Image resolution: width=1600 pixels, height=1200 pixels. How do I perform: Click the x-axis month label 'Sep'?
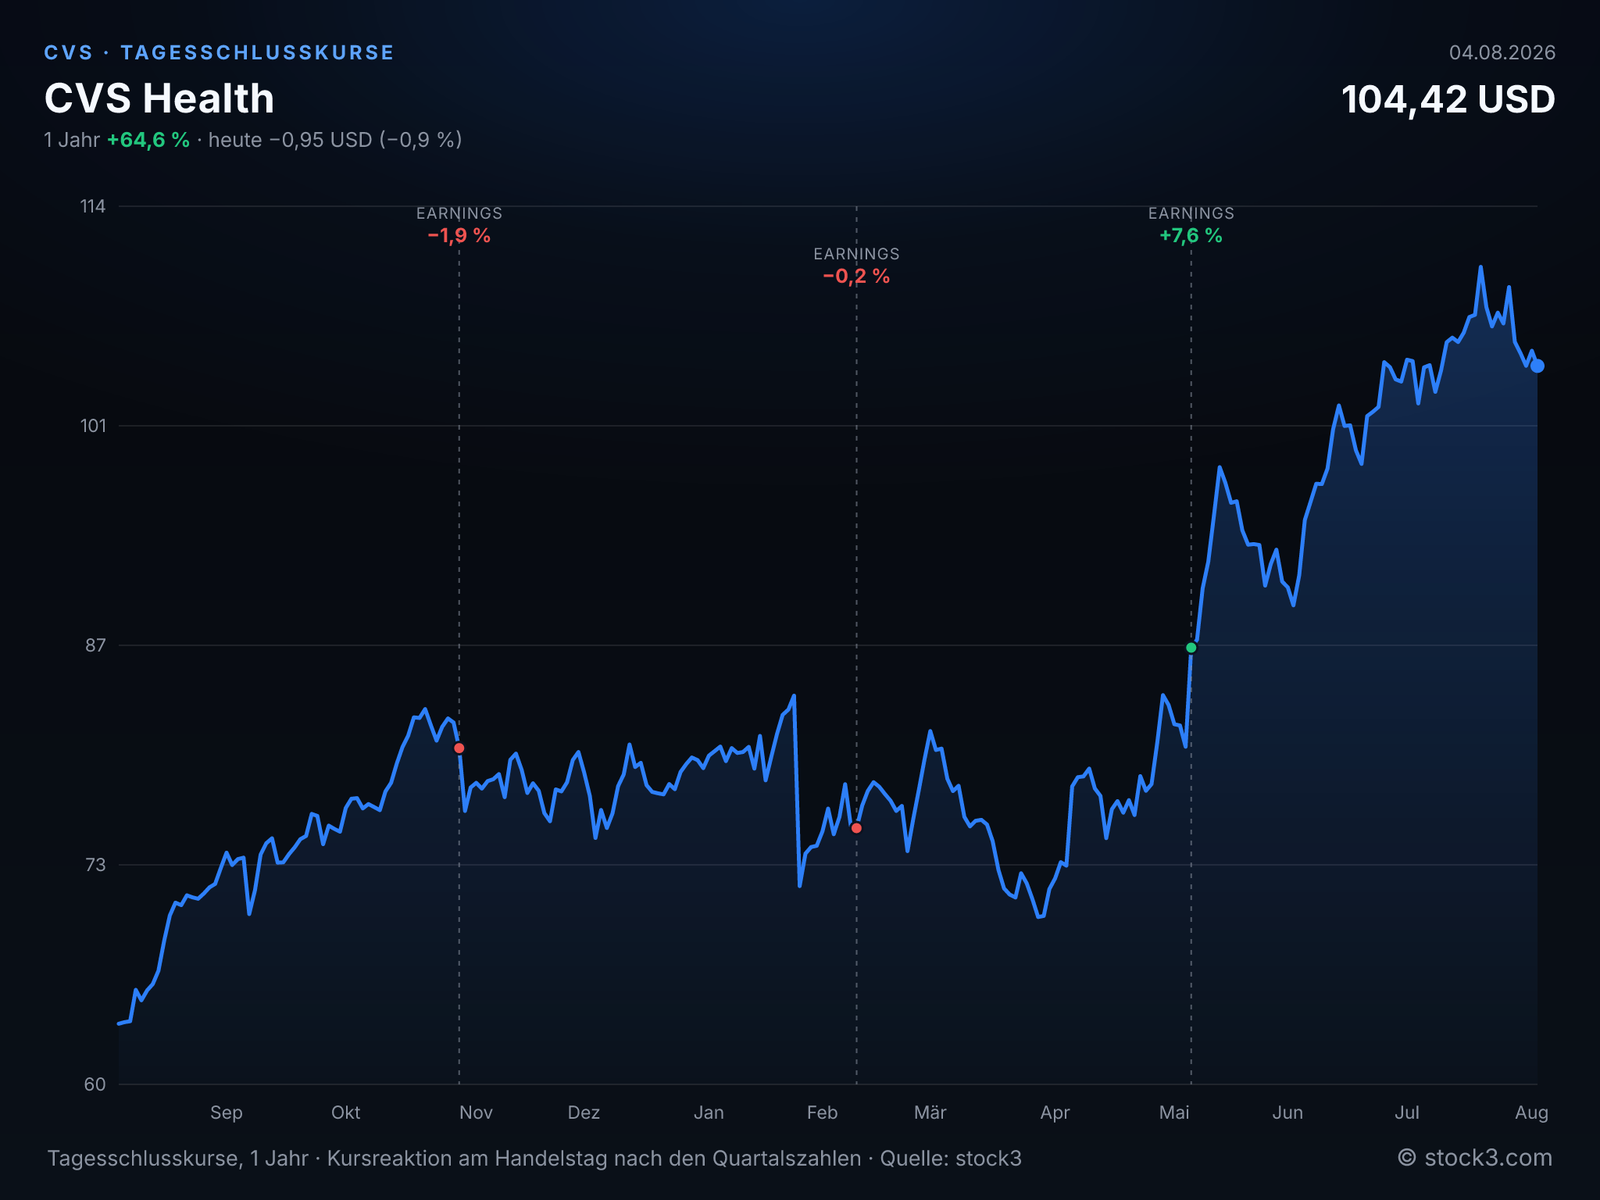226,1113
